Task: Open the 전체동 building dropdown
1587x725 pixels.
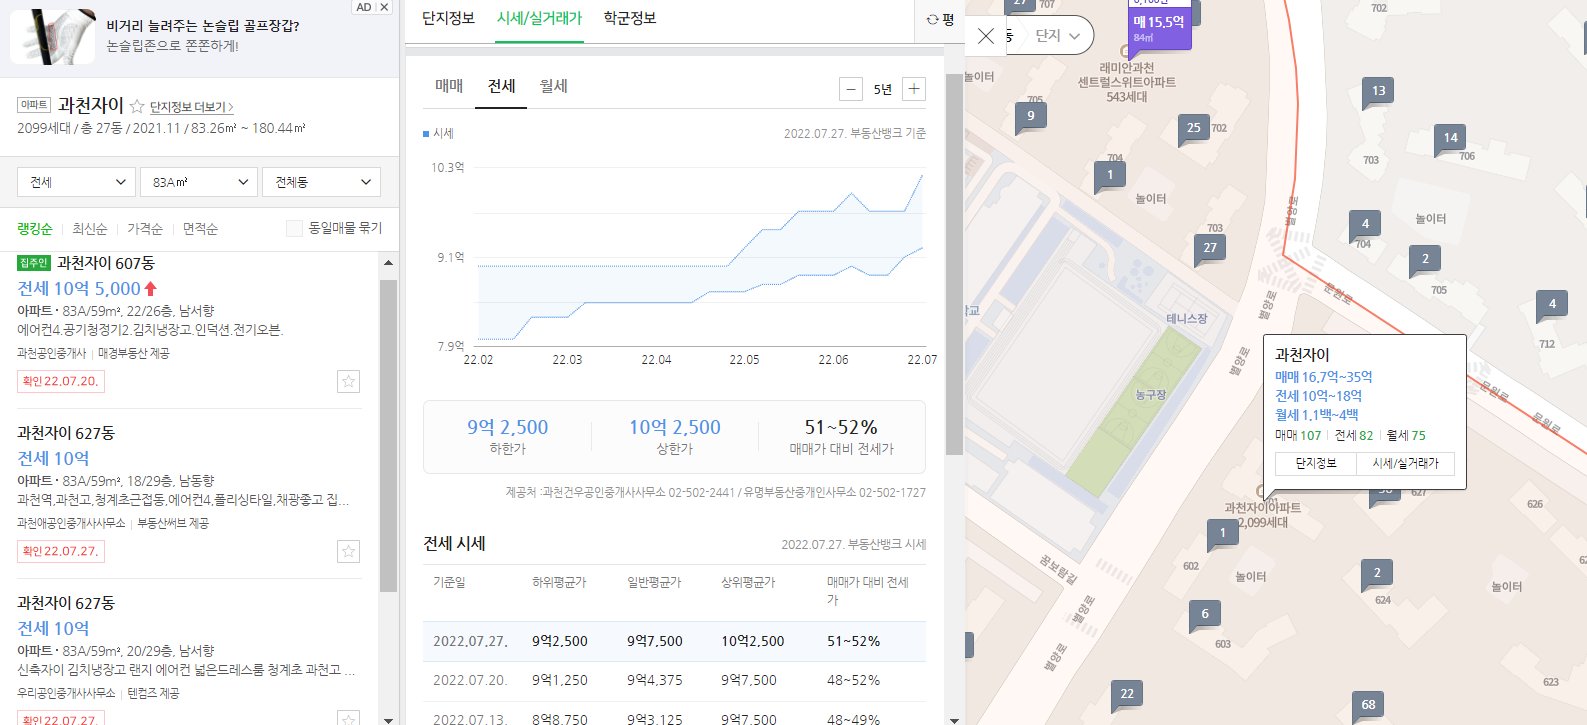Action: 322,182
